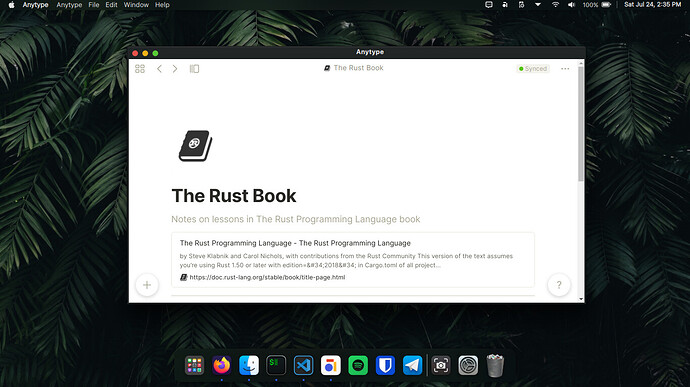
Task: Click the date and time clock
Action: coord(652,5)
